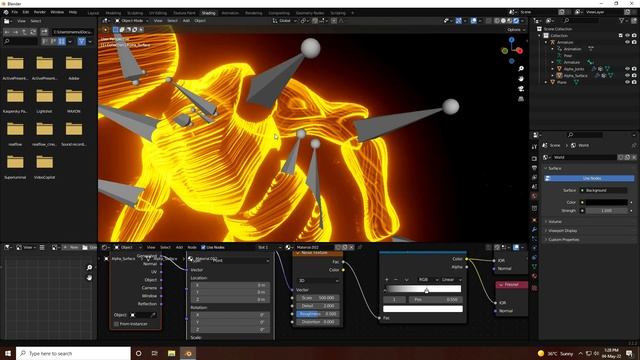Click the viewport Options dropdown
640x360 pixels.
pyautogui.click(x=516, y=29)
